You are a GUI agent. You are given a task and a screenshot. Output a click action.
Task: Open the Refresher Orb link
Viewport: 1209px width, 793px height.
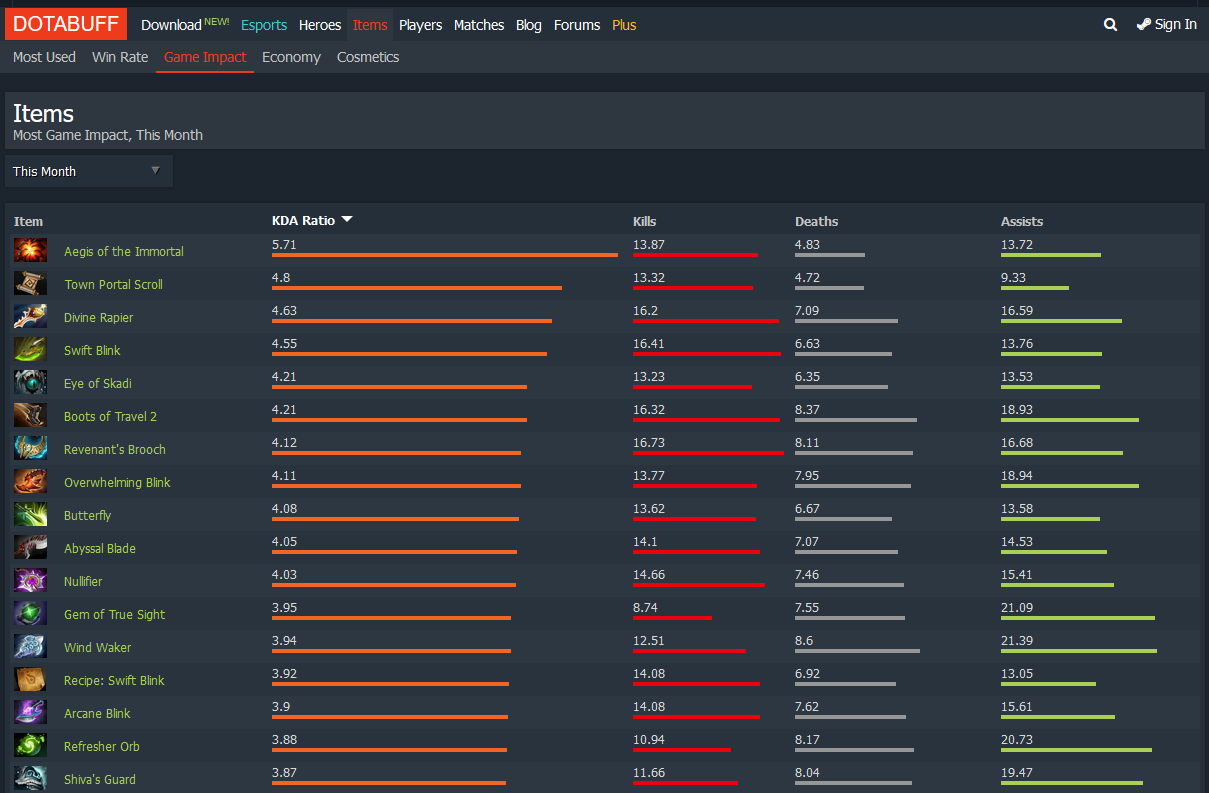click(x=102, y=746)
